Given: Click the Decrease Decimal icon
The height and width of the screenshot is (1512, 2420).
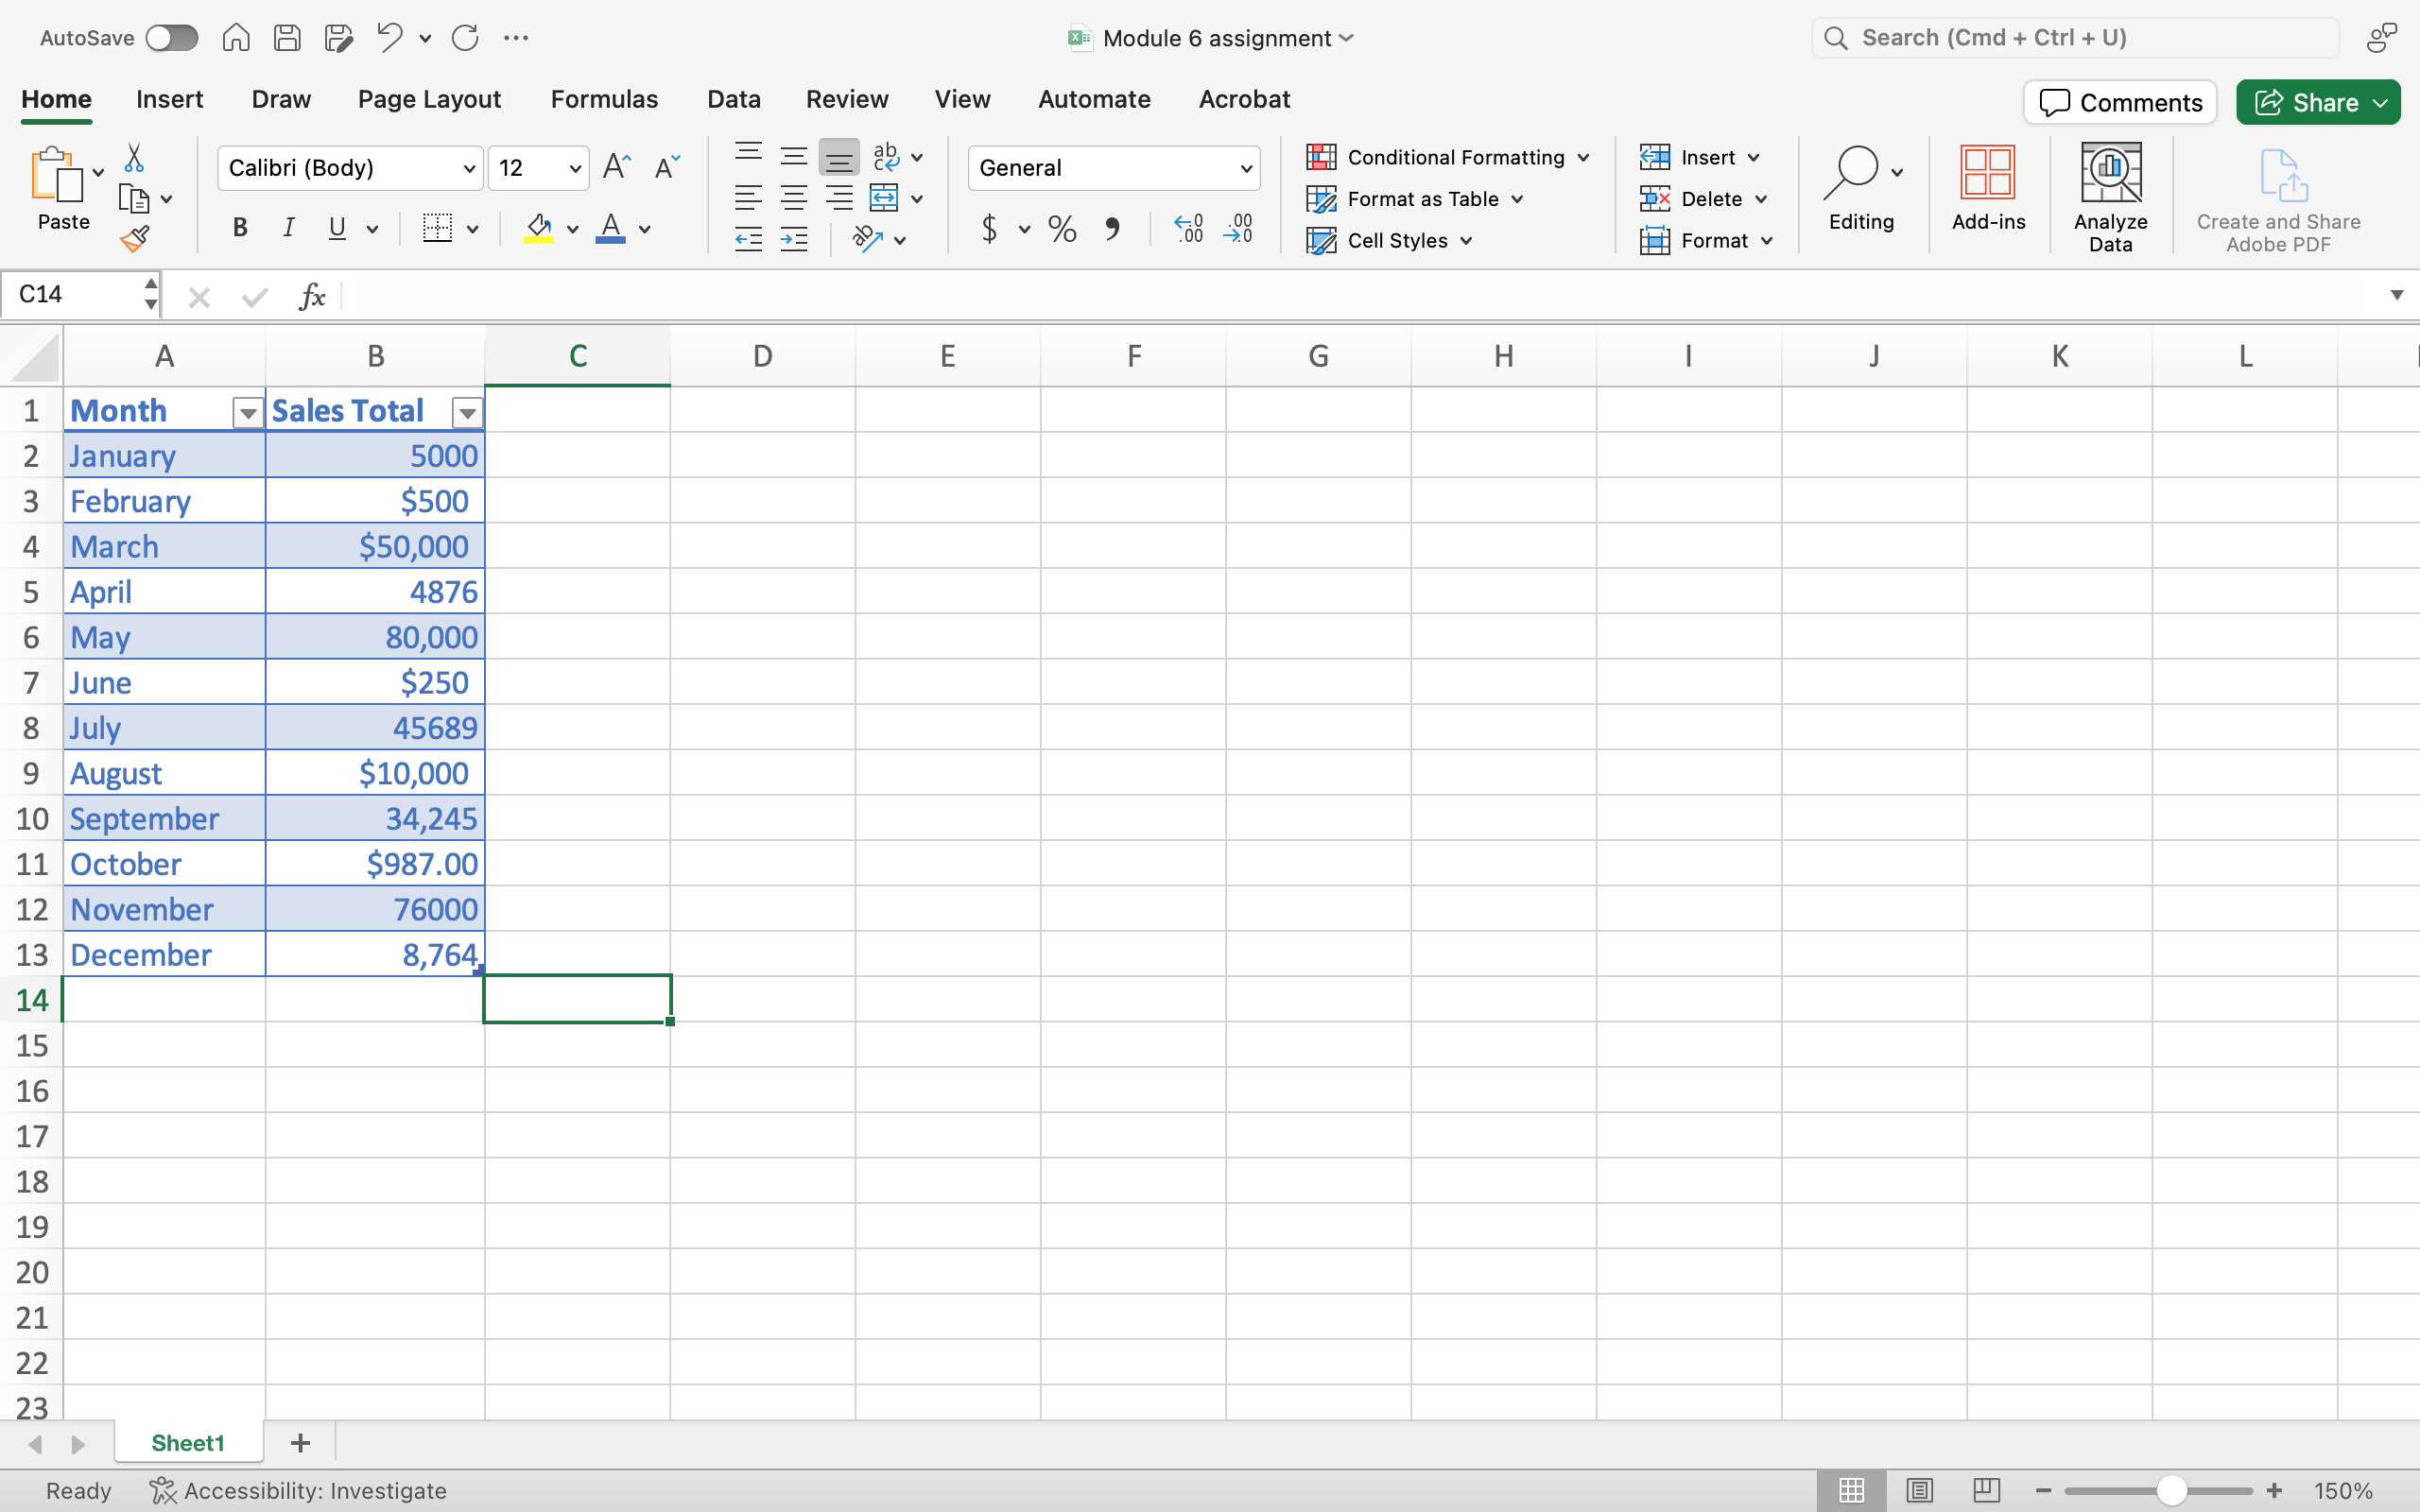Looking at the screenshot, I should tap(1238, 229).
